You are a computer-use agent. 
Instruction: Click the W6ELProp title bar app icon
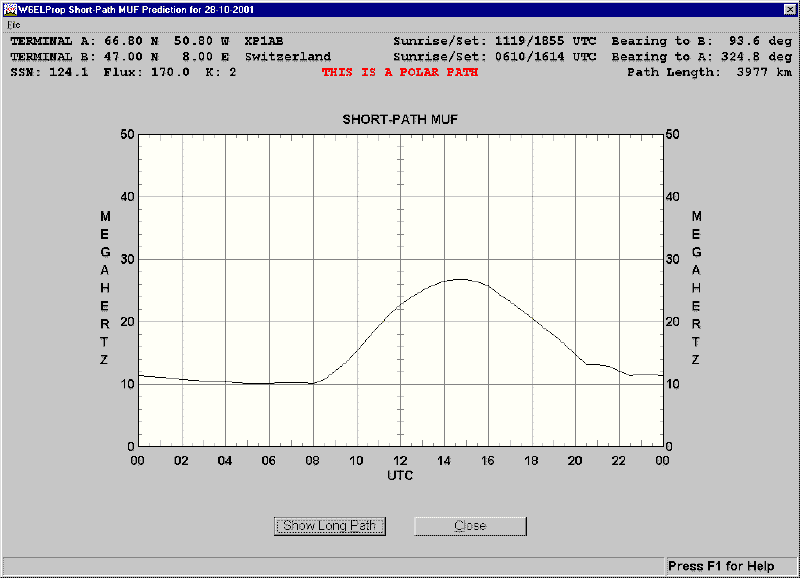pyautogui.click(x=10, y=9)
